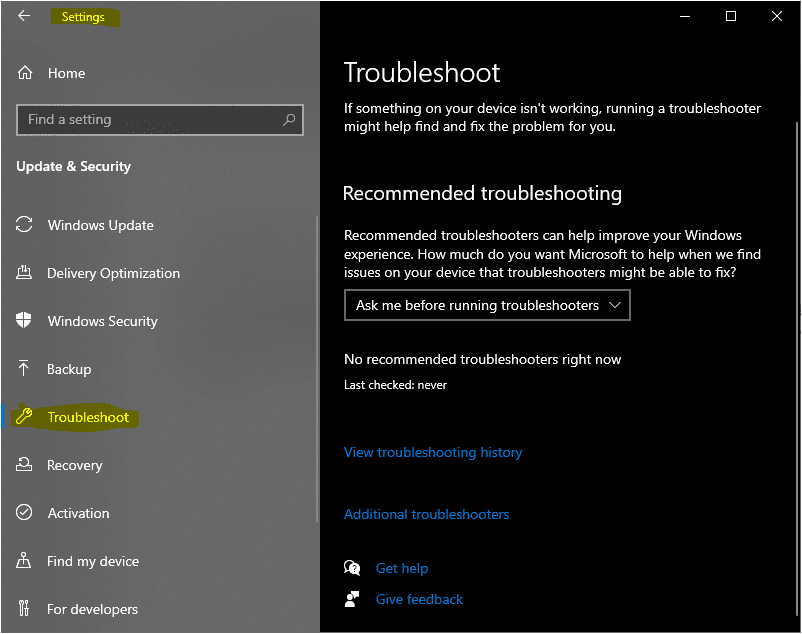Click the Give feedback person icon
Viewport: 802px width, 634px height.
(x=352, y=599)
